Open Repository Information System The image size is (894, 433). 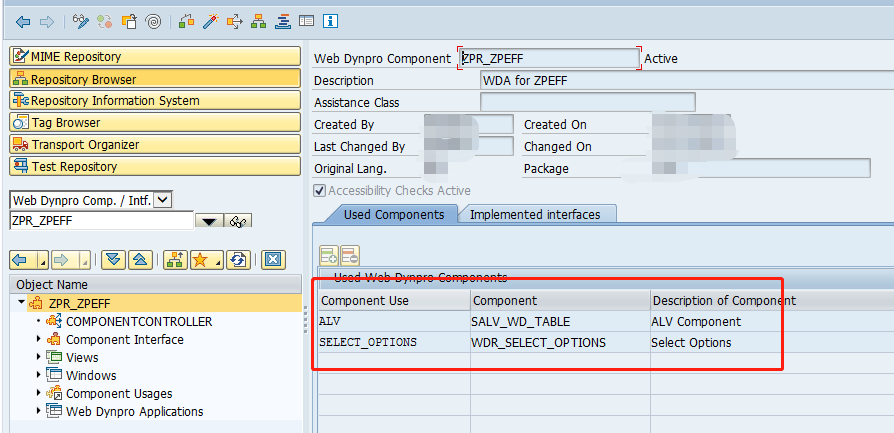click(155, 100)
